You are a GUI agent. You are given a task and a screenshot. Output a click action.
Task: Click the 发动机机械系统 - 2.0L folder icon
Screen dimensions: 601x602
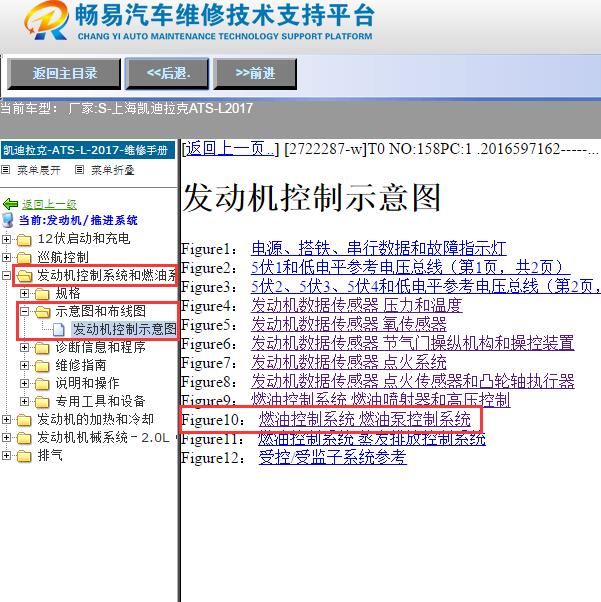(24, 438)
